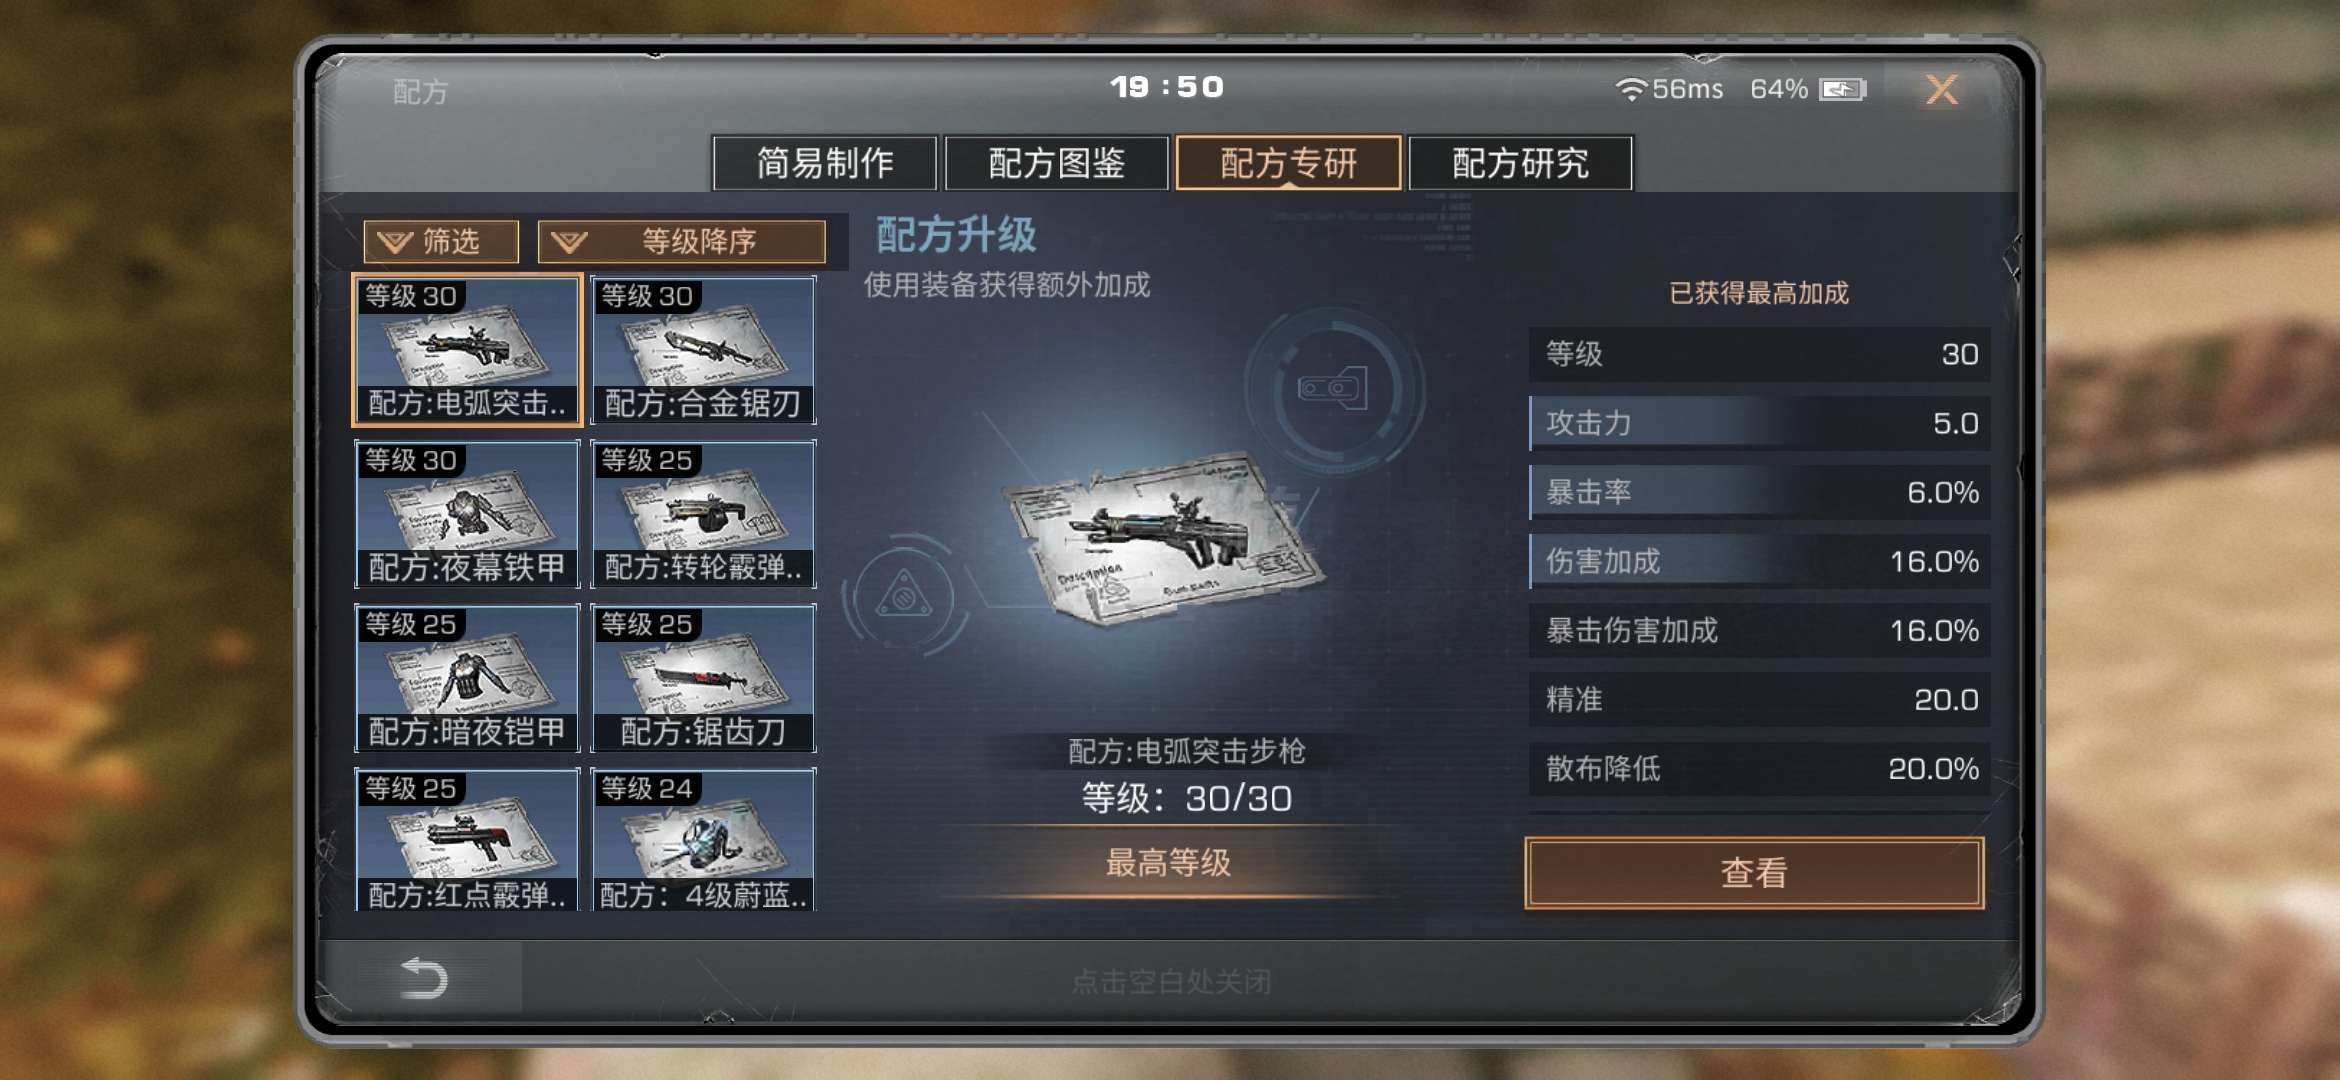Select the 合金锯刀 recipe card
2340x1080 pixels.
[703, 350]
